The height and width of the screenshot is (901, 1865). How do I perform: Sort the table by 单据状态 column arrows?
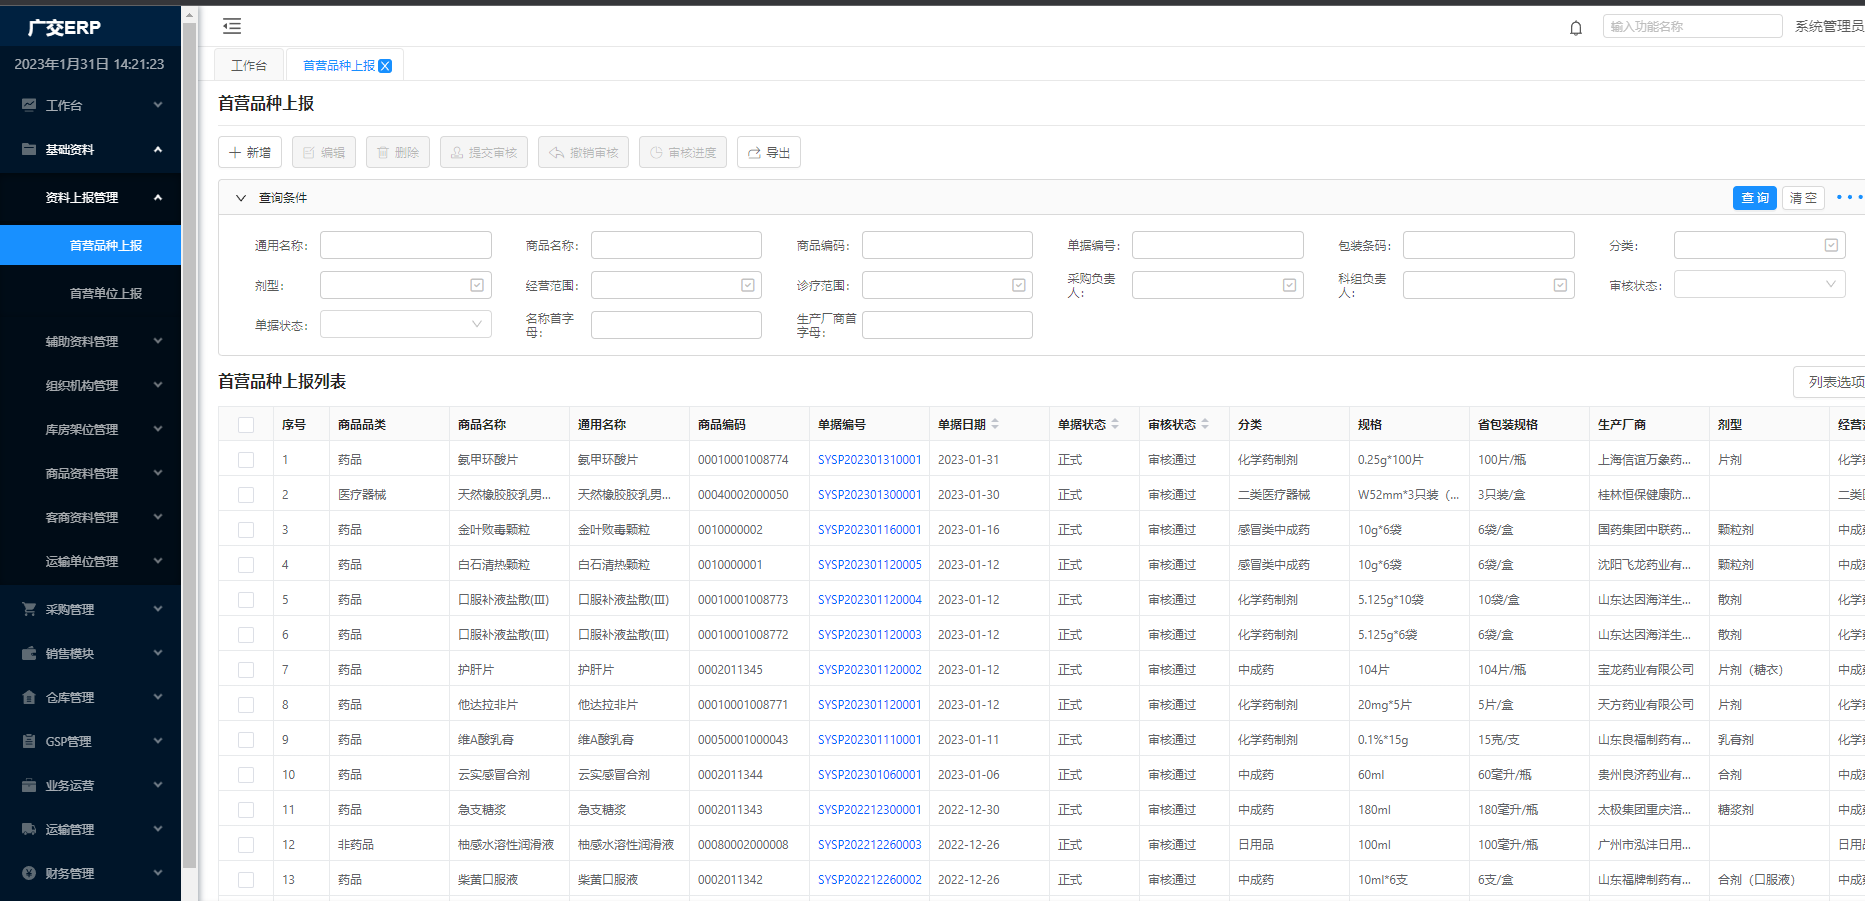pyautogui.click(x=1115, y=424)
